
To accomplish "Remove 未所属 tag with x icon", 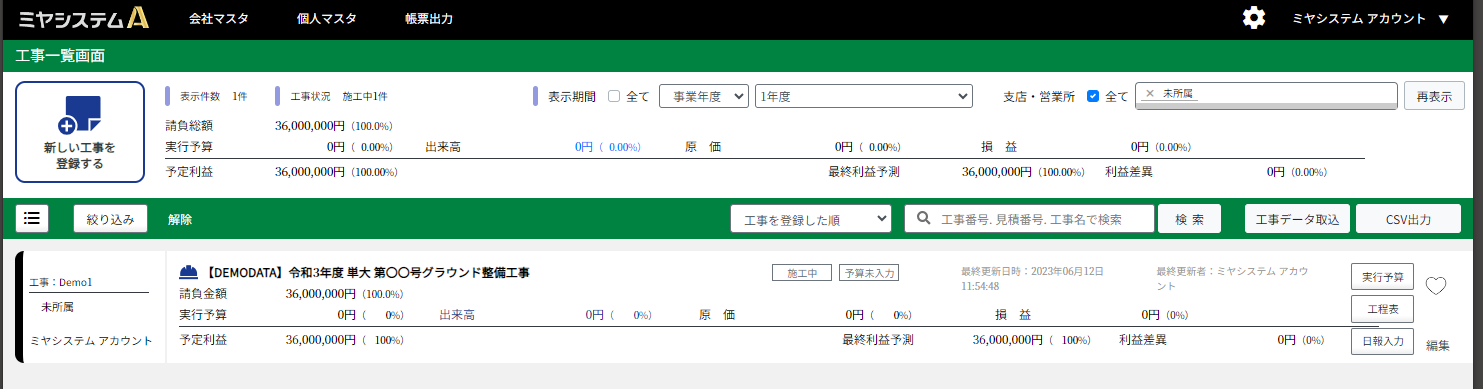I will coord(1149,93).
